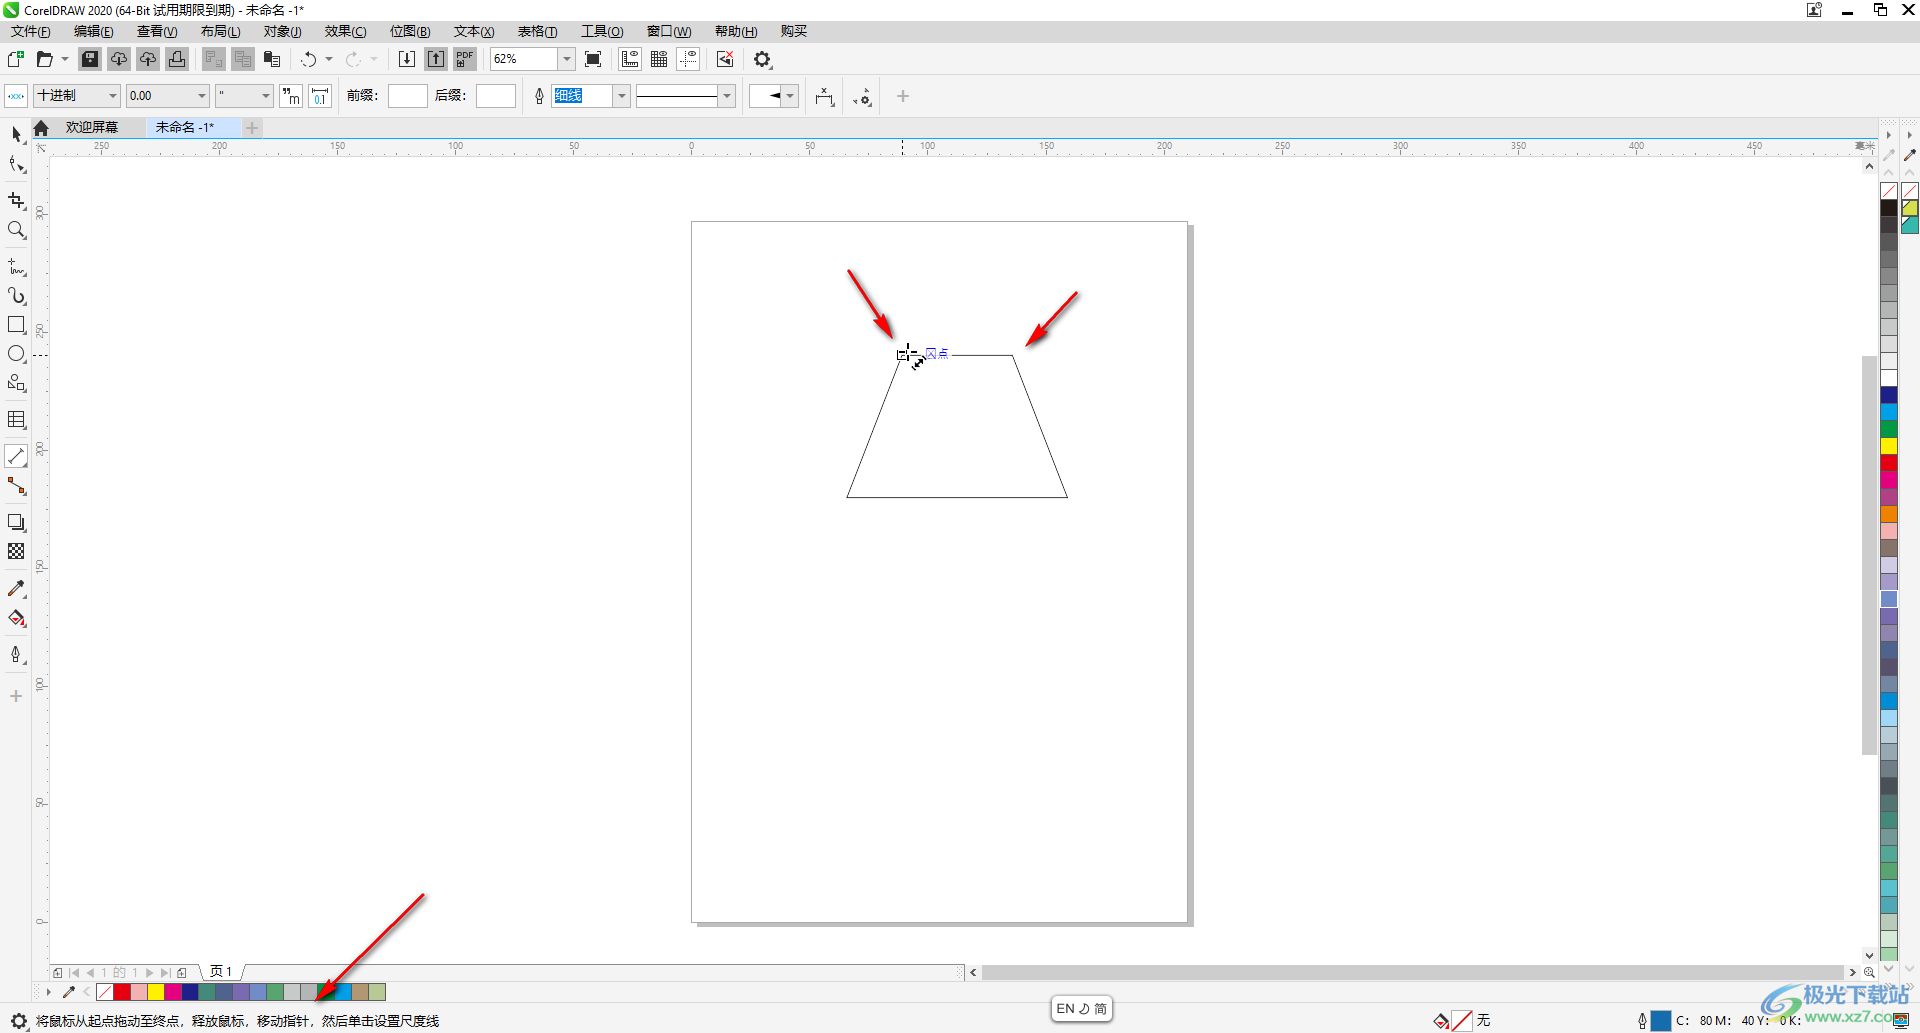Click the Print icon
Screen dimensions: 1920x1033
(x=177, y=59)
